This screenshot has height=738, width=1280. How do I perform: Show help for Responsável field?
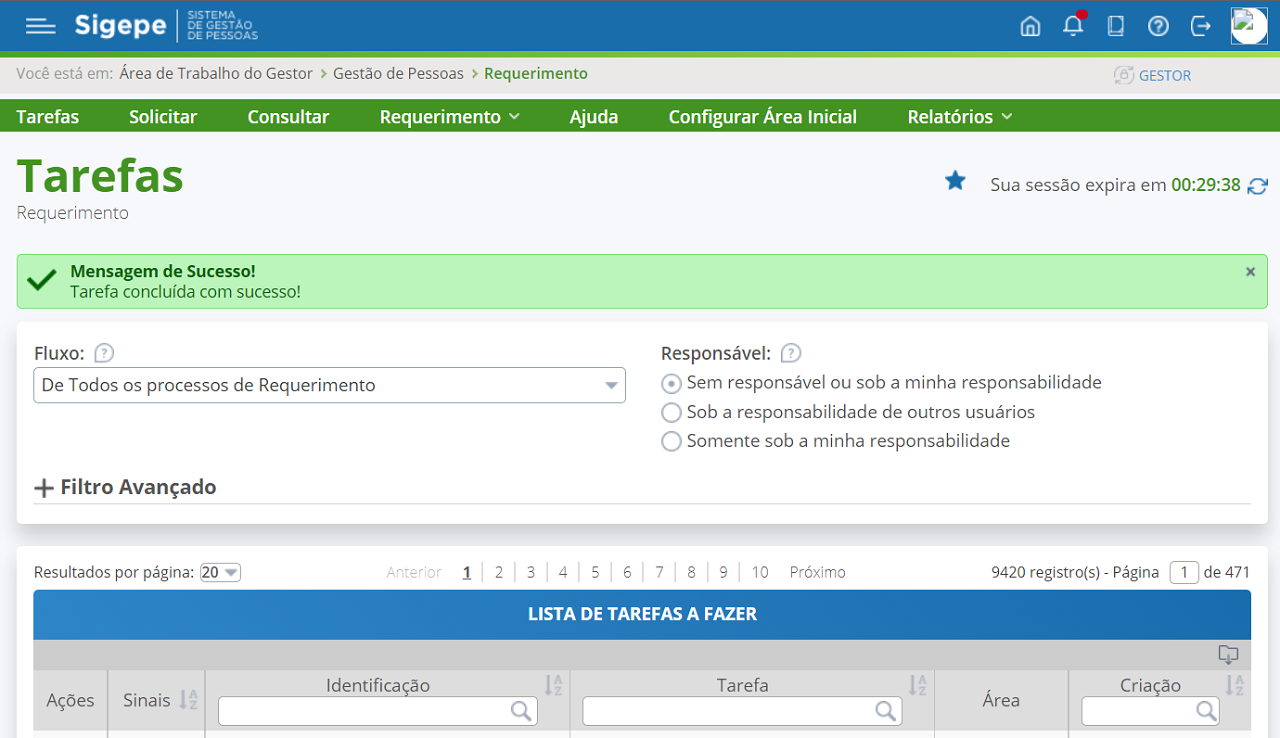[x=791, y=353]
